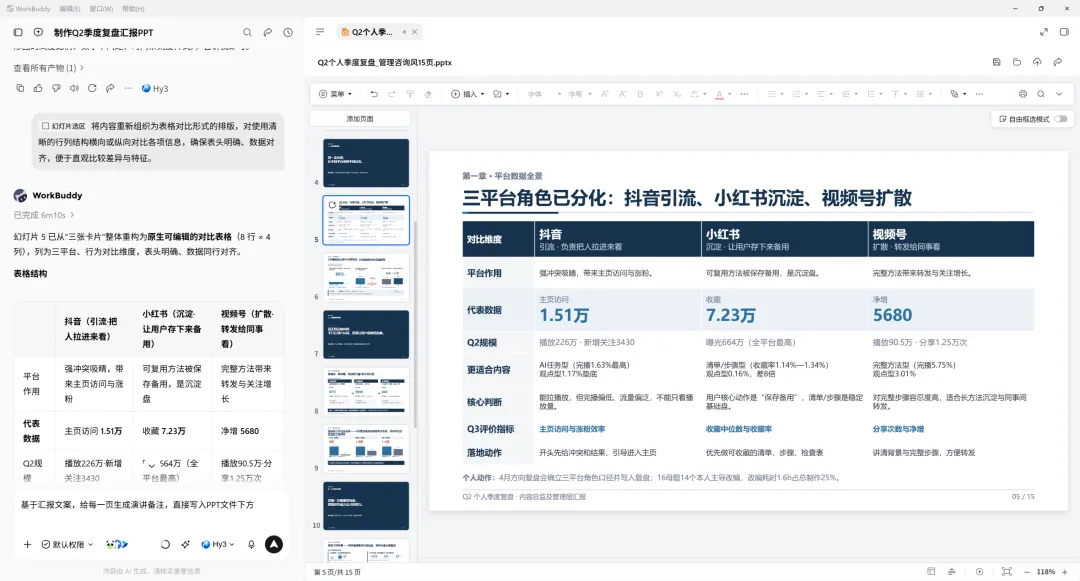
Task: Print the presentation
Action: [1023, 94]
